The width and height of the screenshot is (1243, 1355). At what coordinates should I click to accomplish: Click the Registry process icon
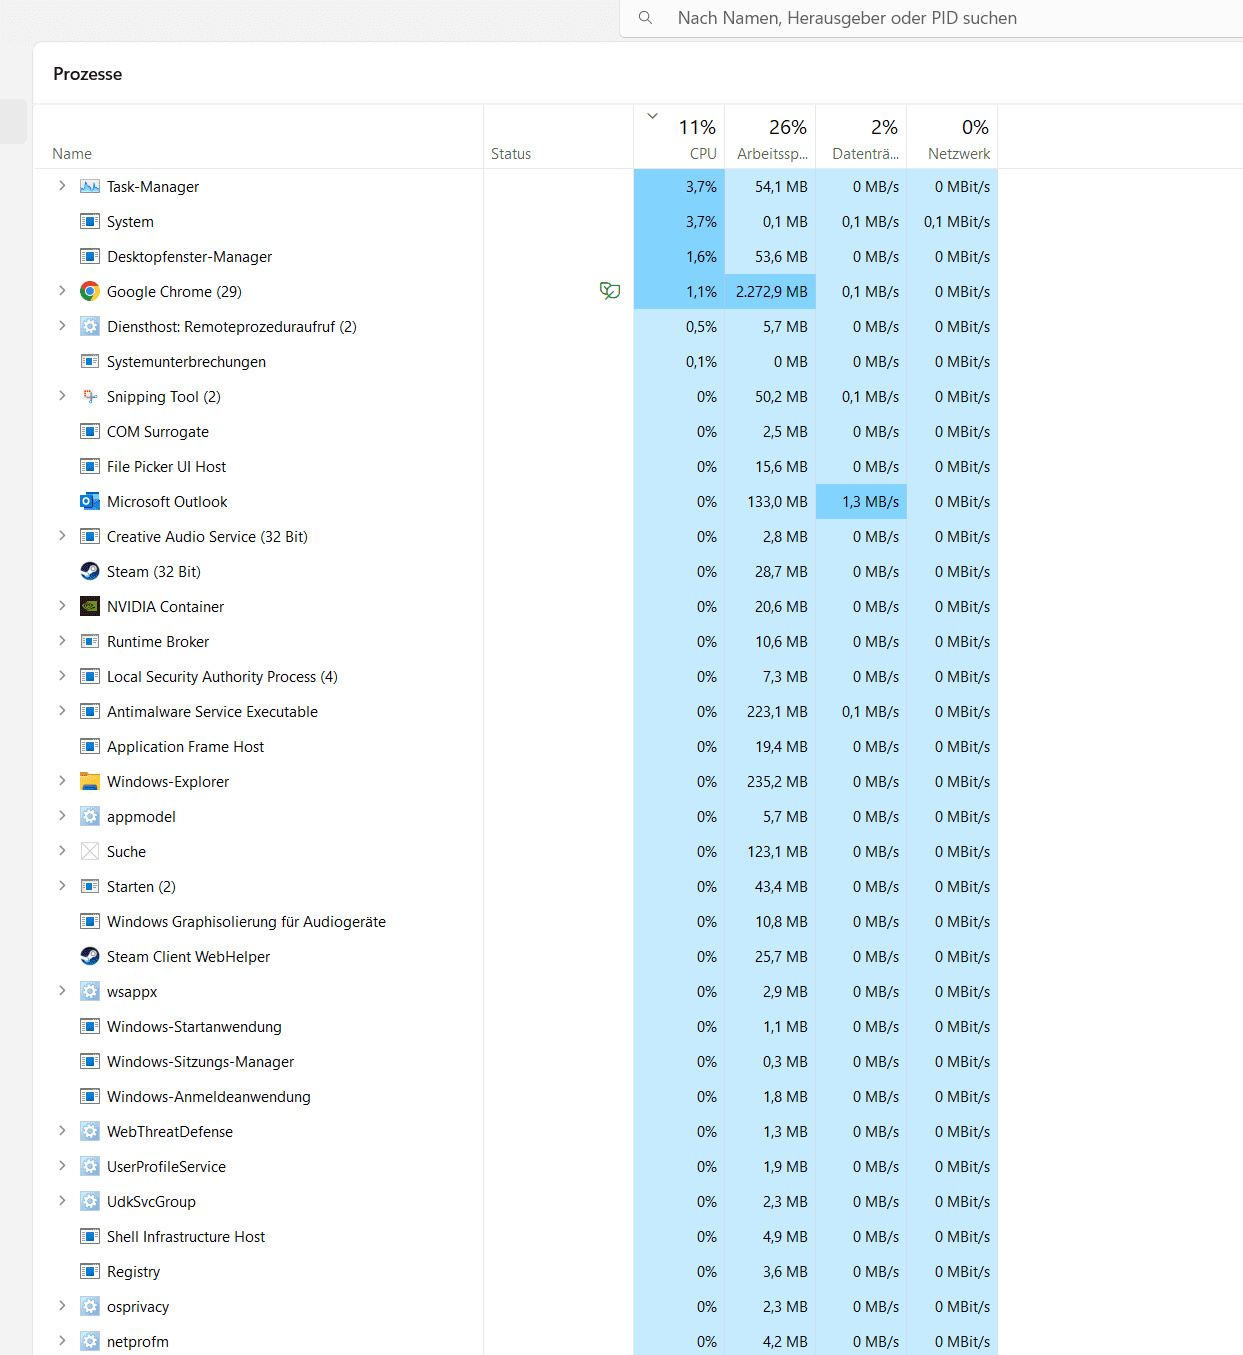(90, 1272)
